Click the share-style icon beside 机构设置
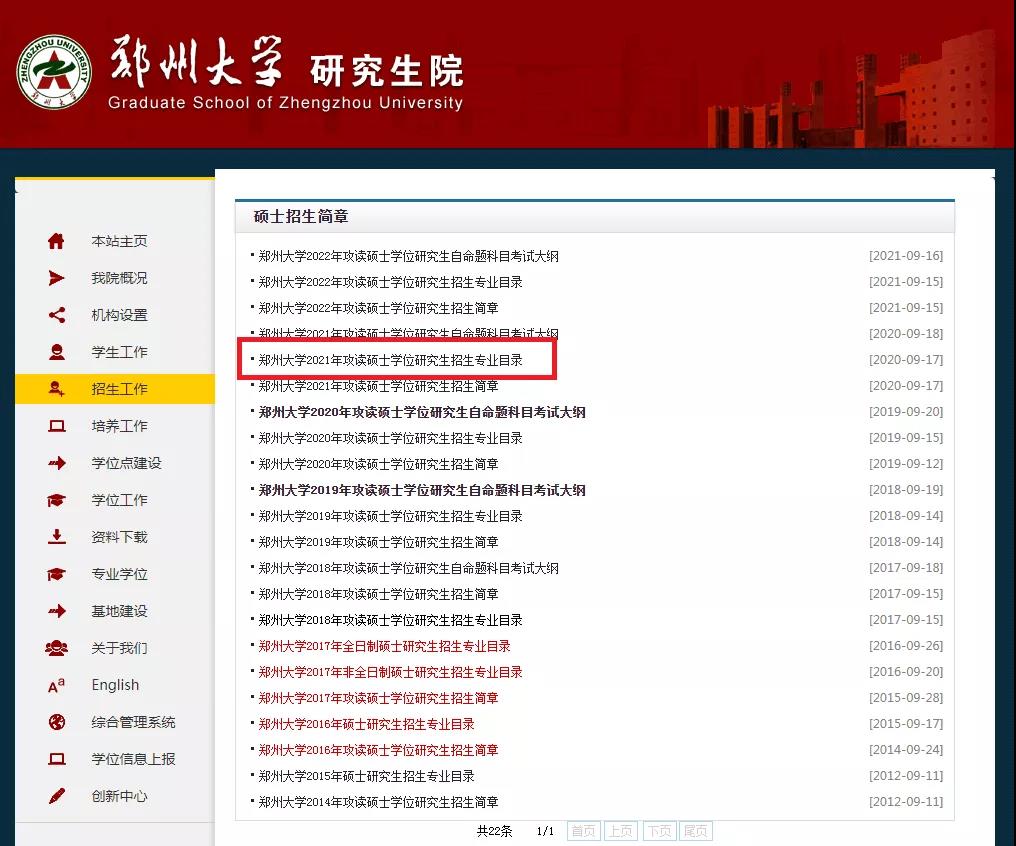1016x846 pixels. 56,315
